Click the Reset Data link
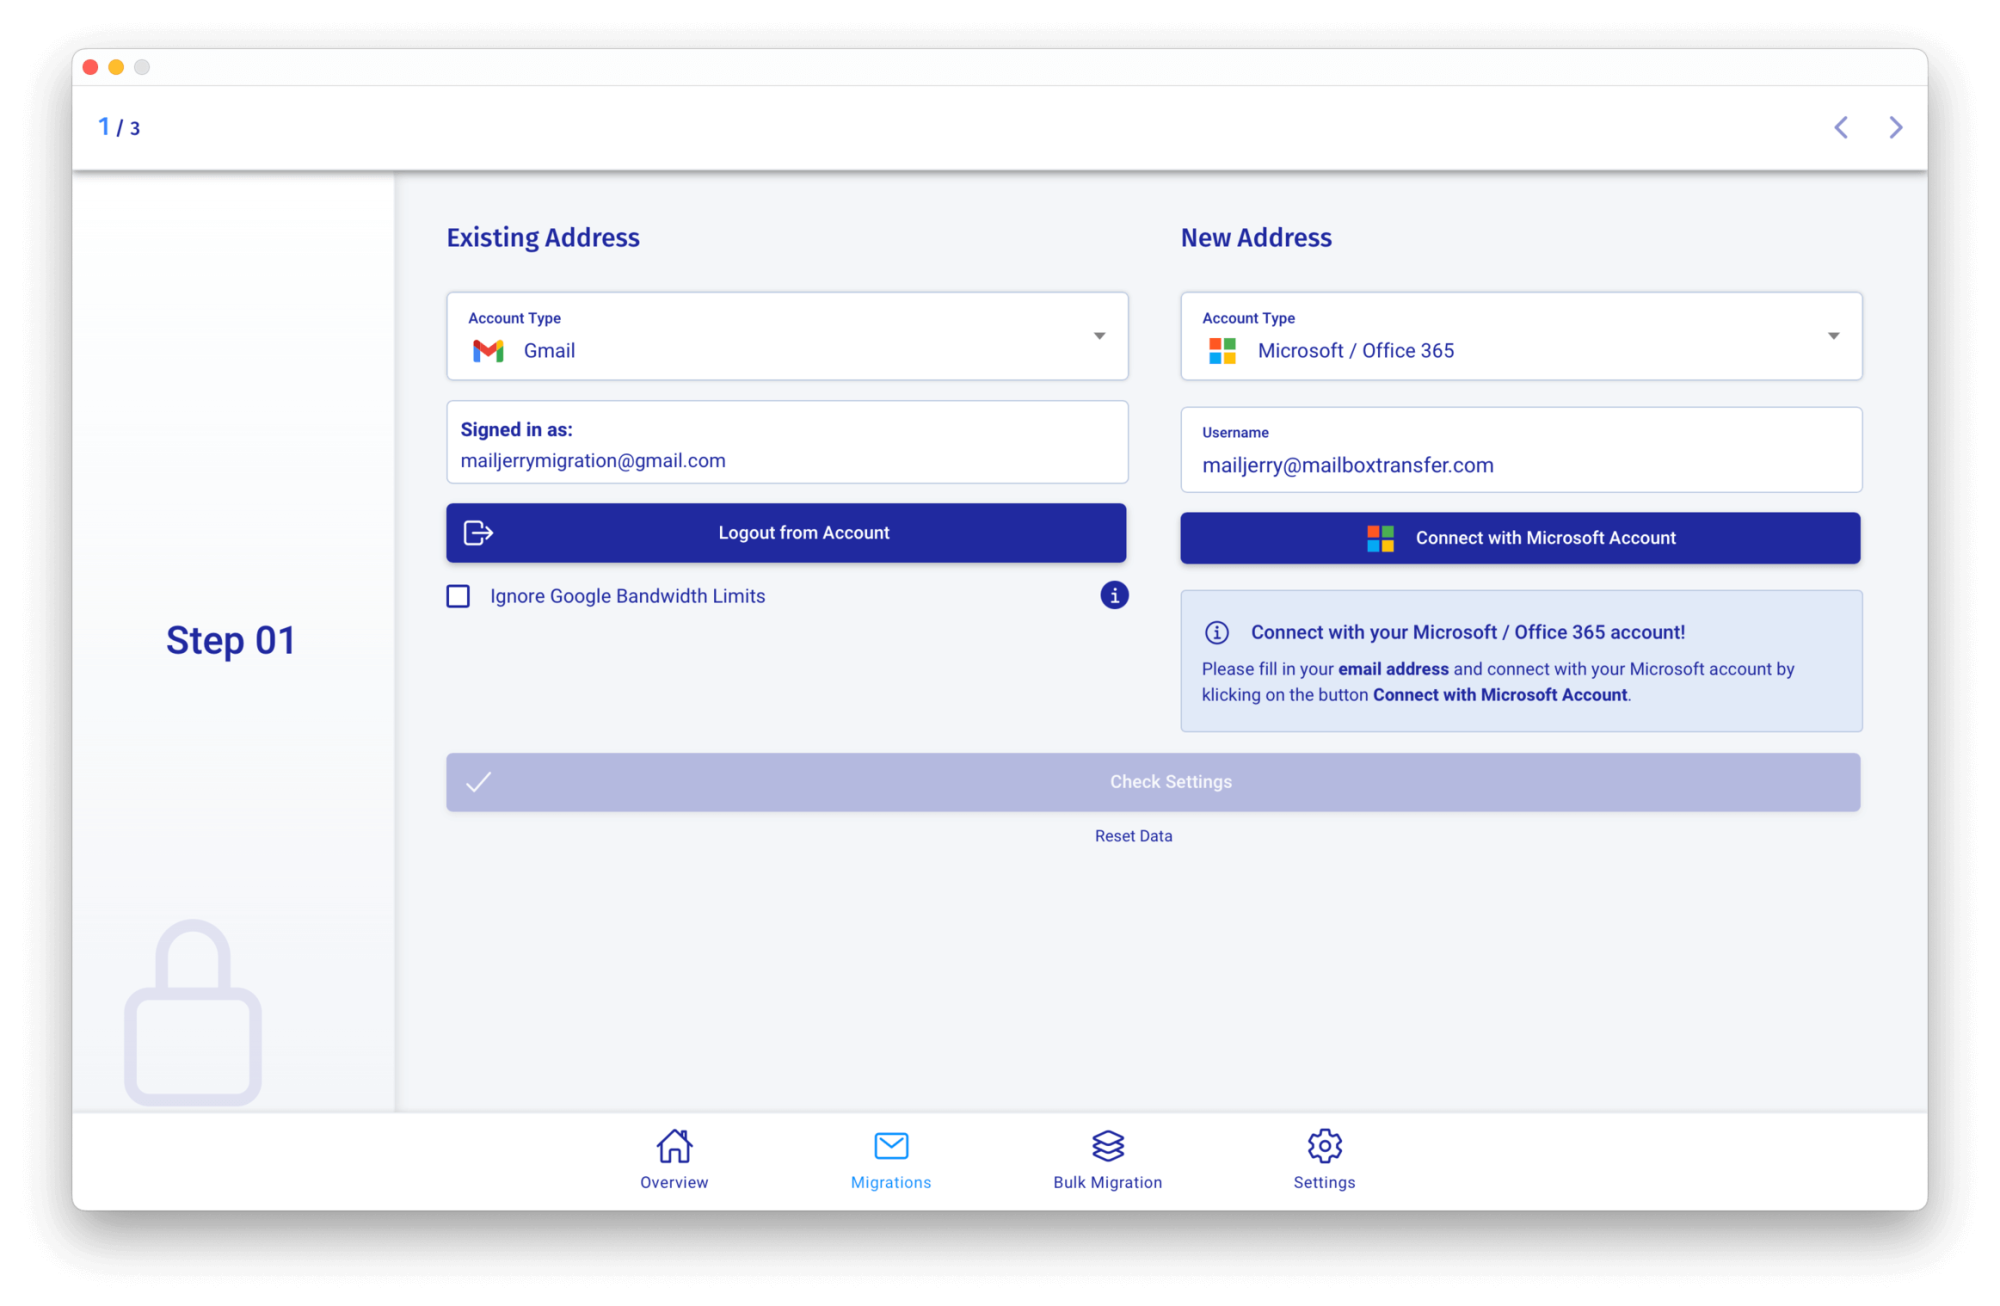Screen dimensions: 2000x1306 pyautogui.click(x=1133, y=836)
